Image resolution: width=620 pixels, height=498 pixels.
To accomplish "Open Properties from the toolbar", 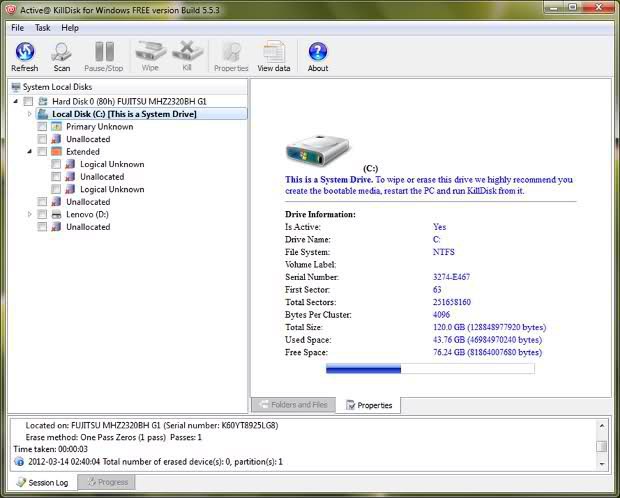I will point(231,54).
